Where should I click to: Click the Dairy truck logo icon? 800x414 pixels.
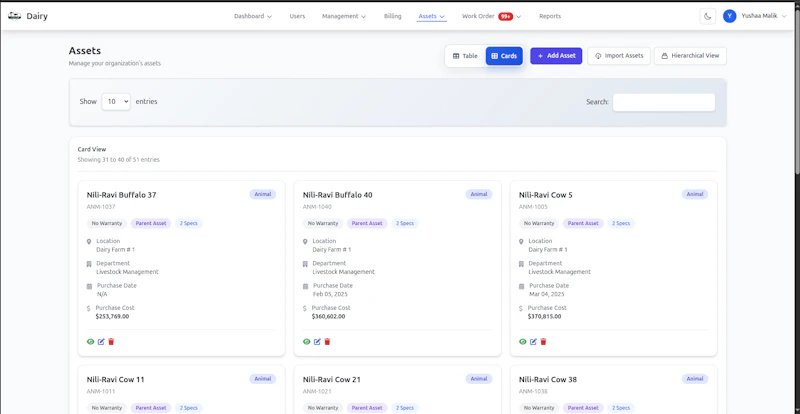(x=14, y=16)
